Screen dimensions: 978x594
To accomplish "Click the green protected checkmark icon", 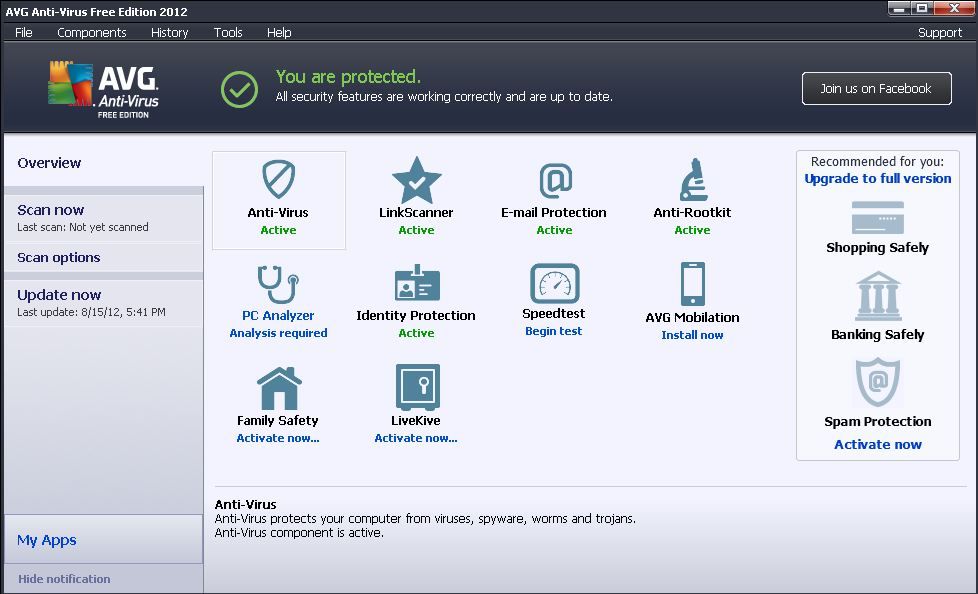I will click(239, 89).
